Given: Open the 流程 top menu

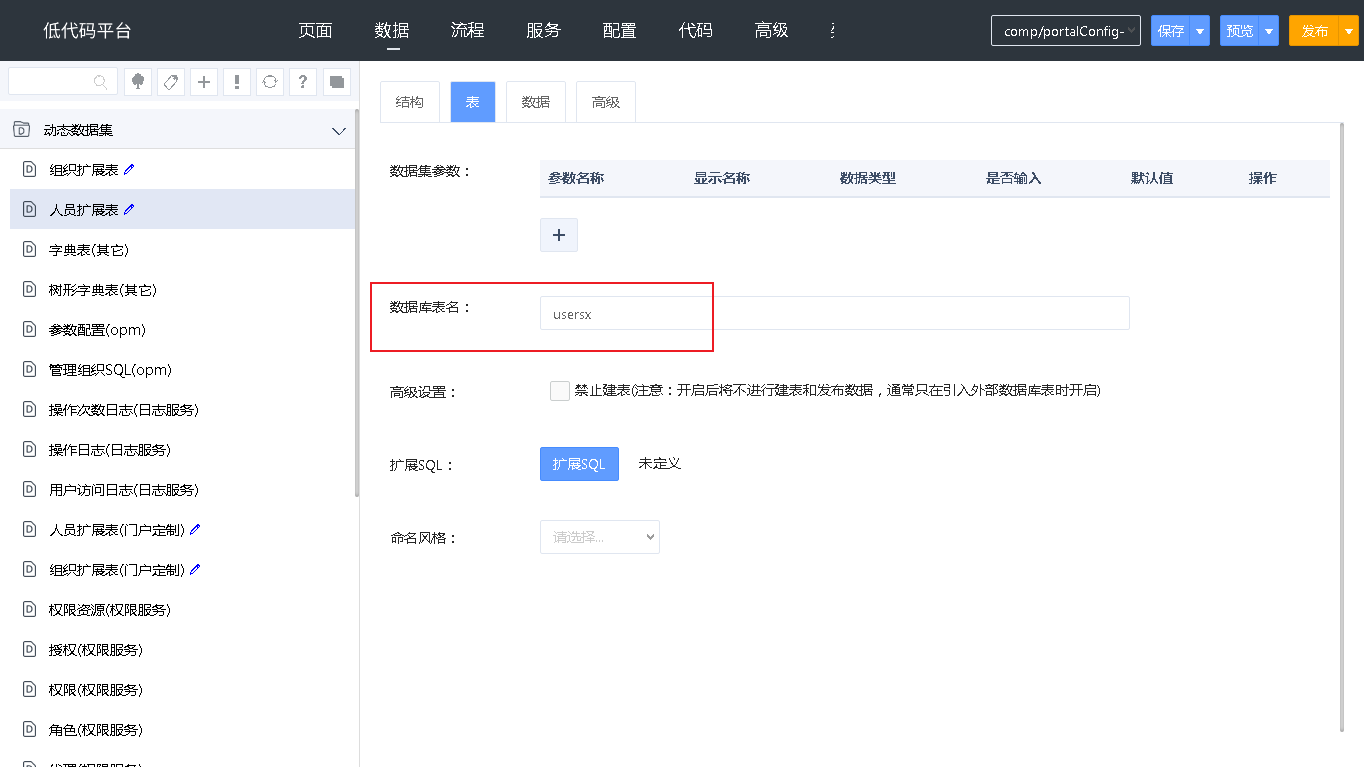Looking at the screenshot, I should click(467, 31).
